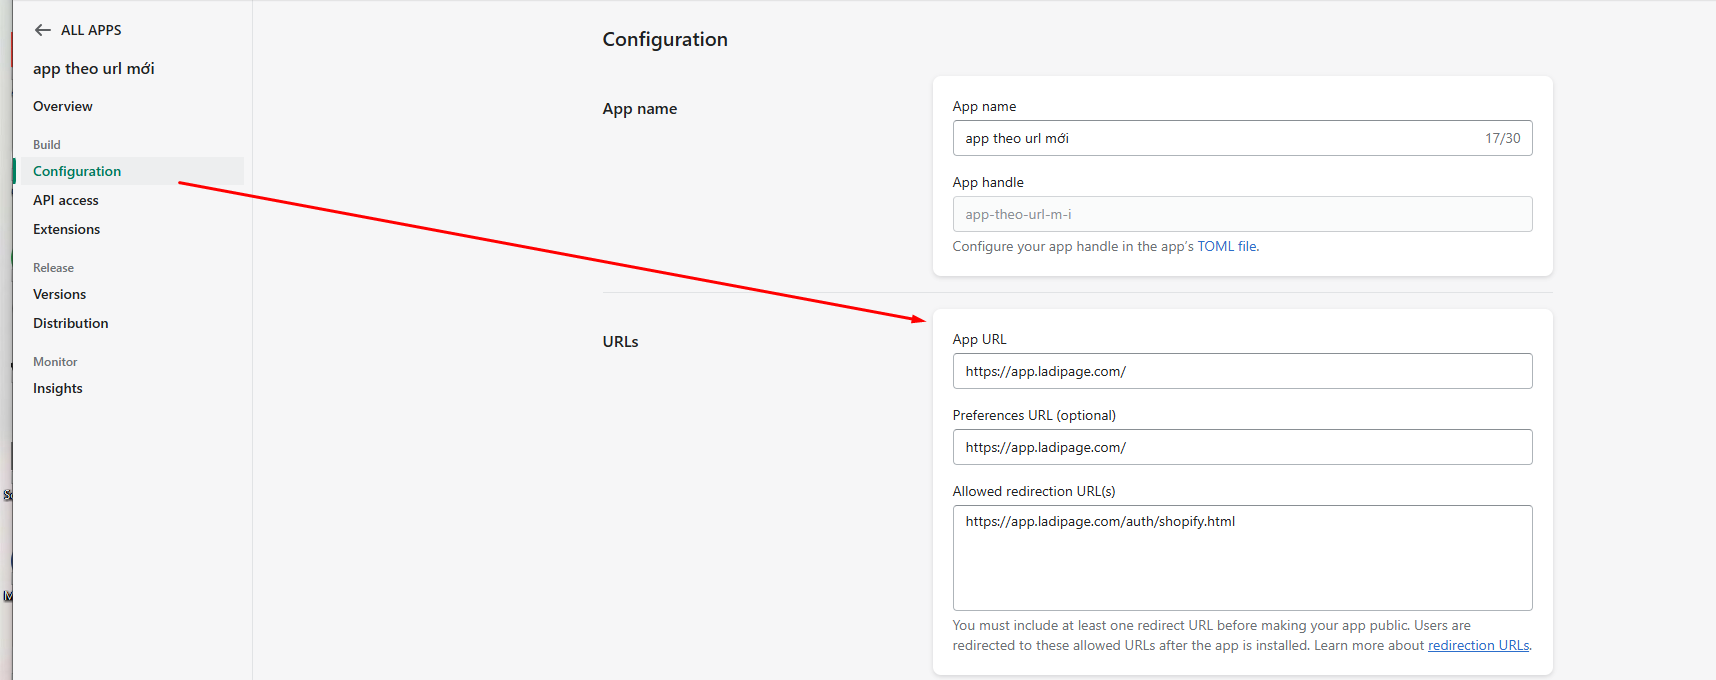Open Versions under Release

click(60, 294)
